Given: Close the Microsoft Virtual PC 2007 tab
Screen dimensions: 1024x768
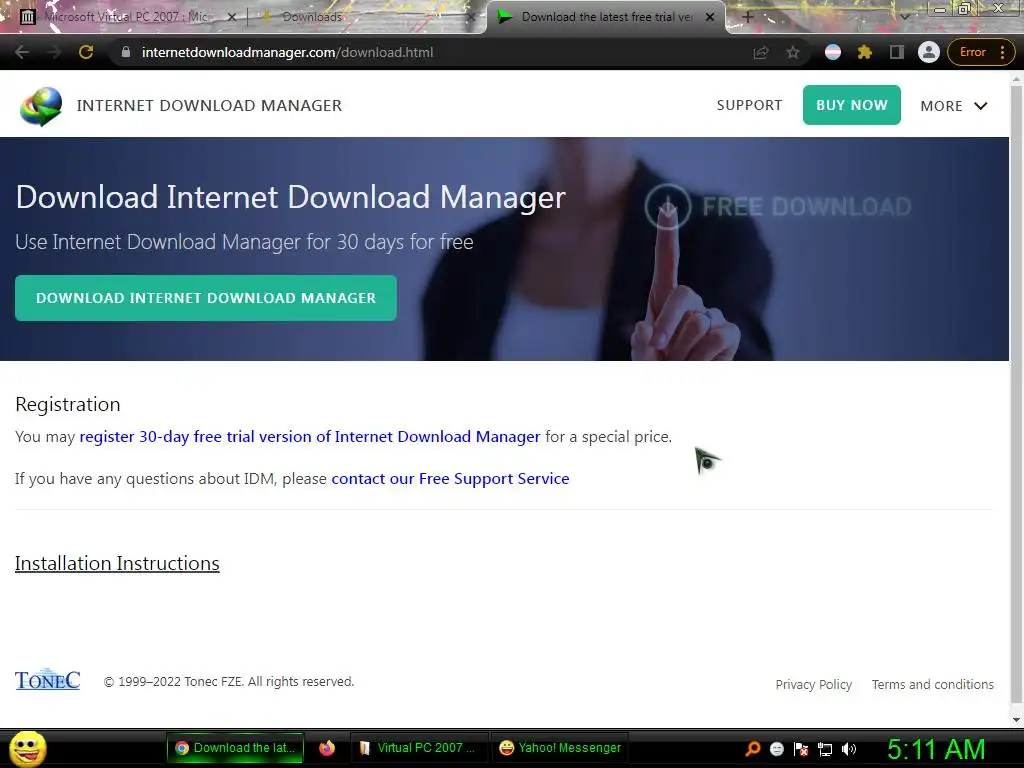Looking at the screenshot, I should [231, 18].
